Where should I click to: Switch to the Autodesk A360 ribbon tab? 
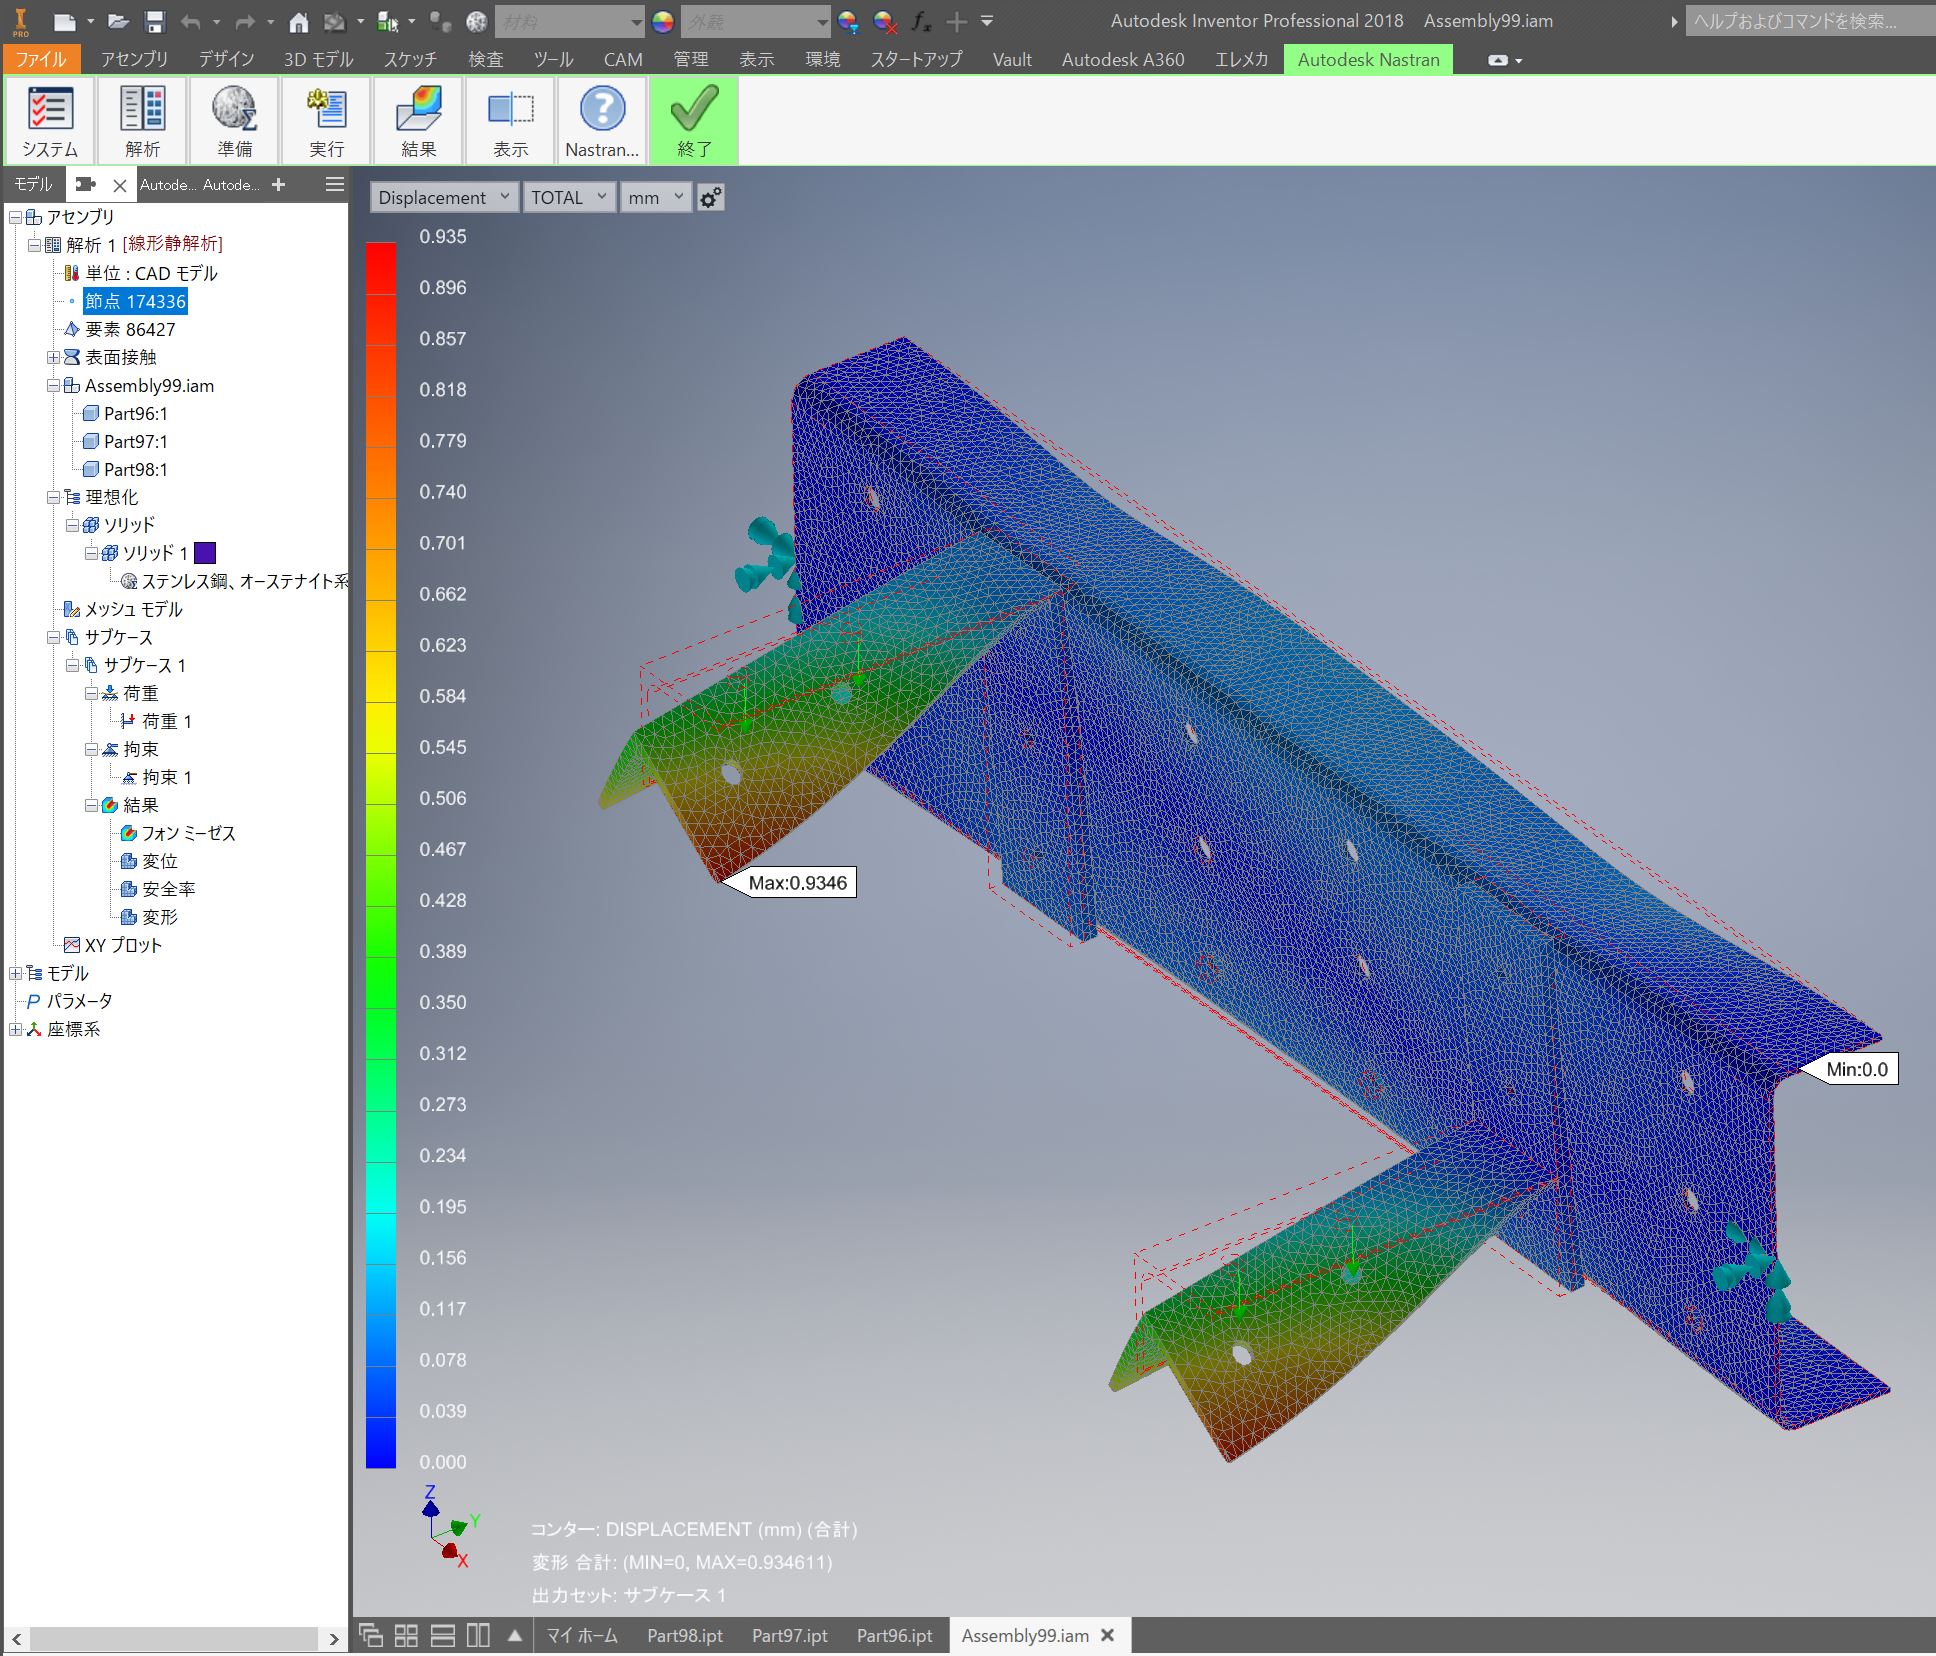[x=1122, y=59]
